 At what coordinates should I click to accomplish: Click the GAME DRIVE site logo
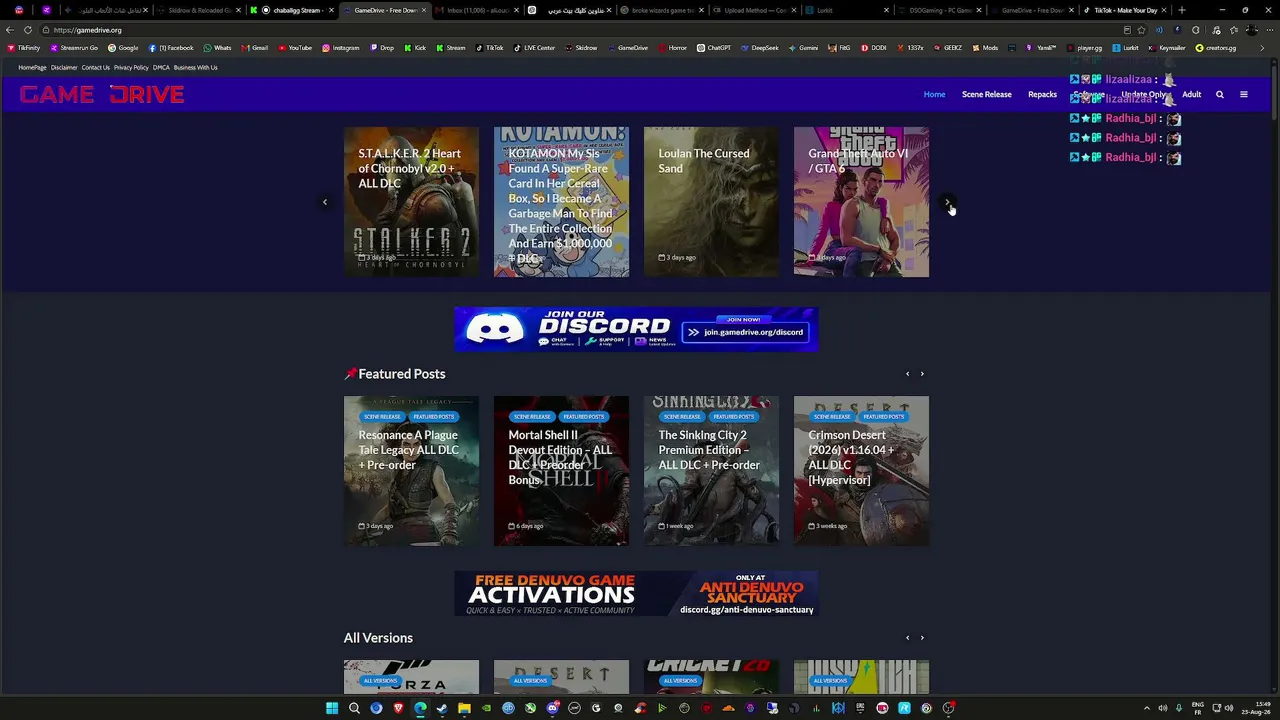(x=102, y=95)
